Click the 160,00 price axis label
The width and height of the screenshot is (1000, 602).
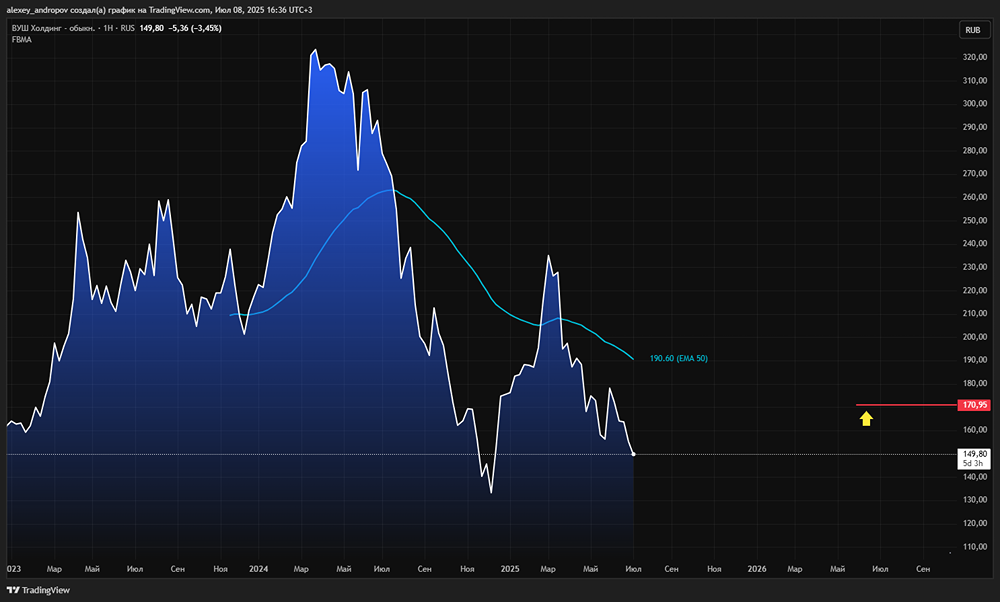pos(974,430)
